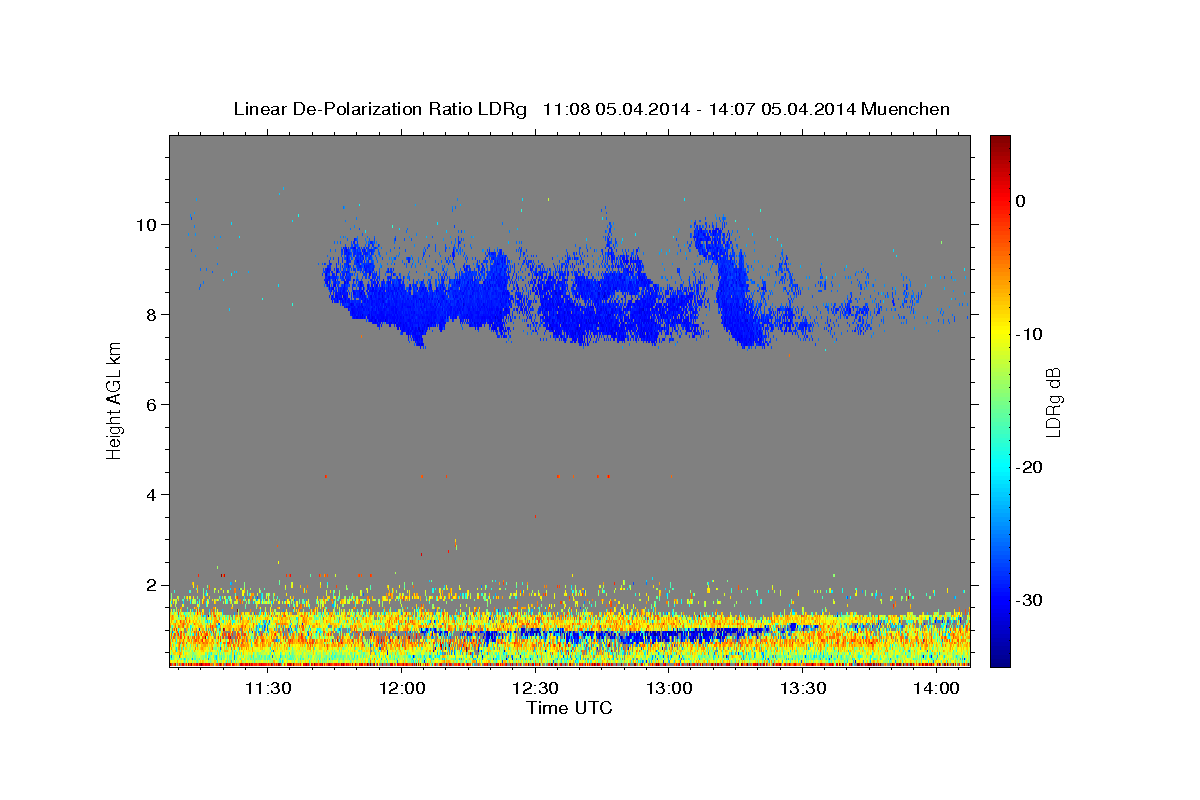Screen dimensions: 1200x800
Task: Click the "LDRg dB" colorbar label
Action: tap(1052, 402)
